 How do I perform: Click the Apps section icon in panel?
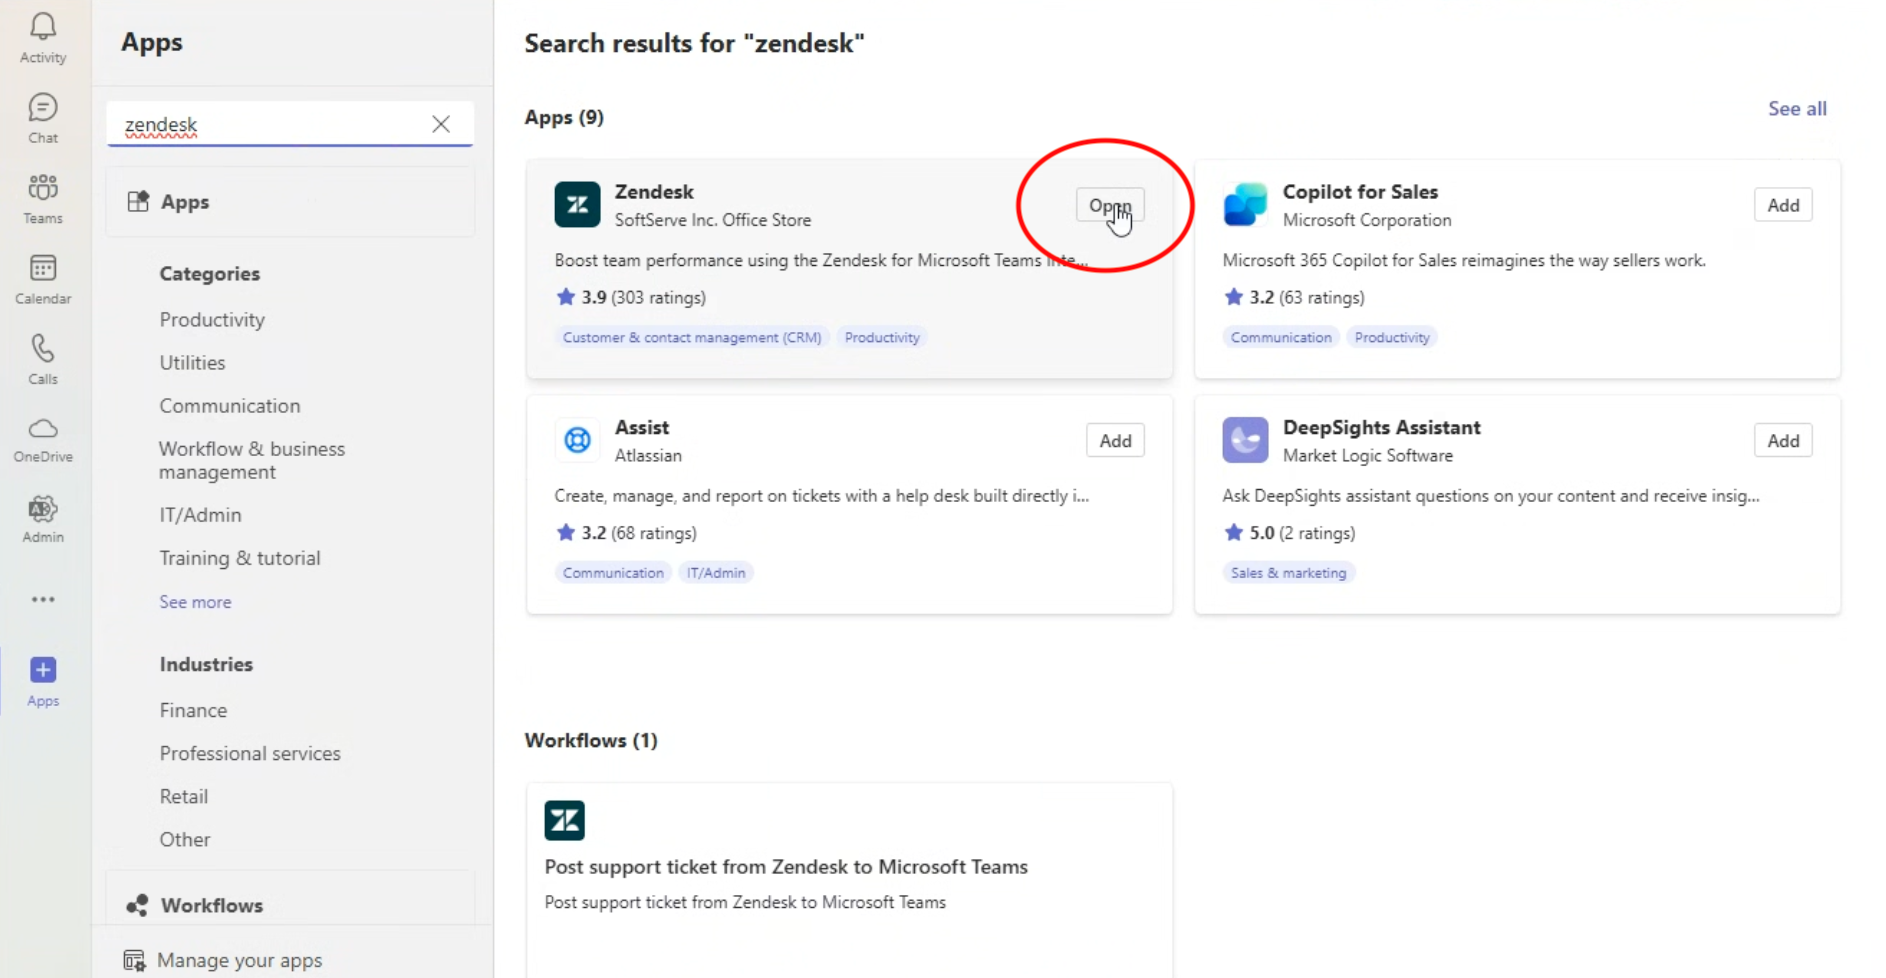[x=138, y=201]
